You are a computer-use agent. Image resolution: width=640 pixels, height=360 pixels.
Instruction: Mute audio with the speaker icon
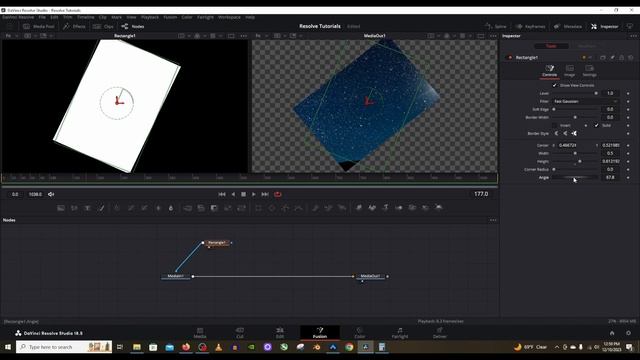(x=51, y=194)
